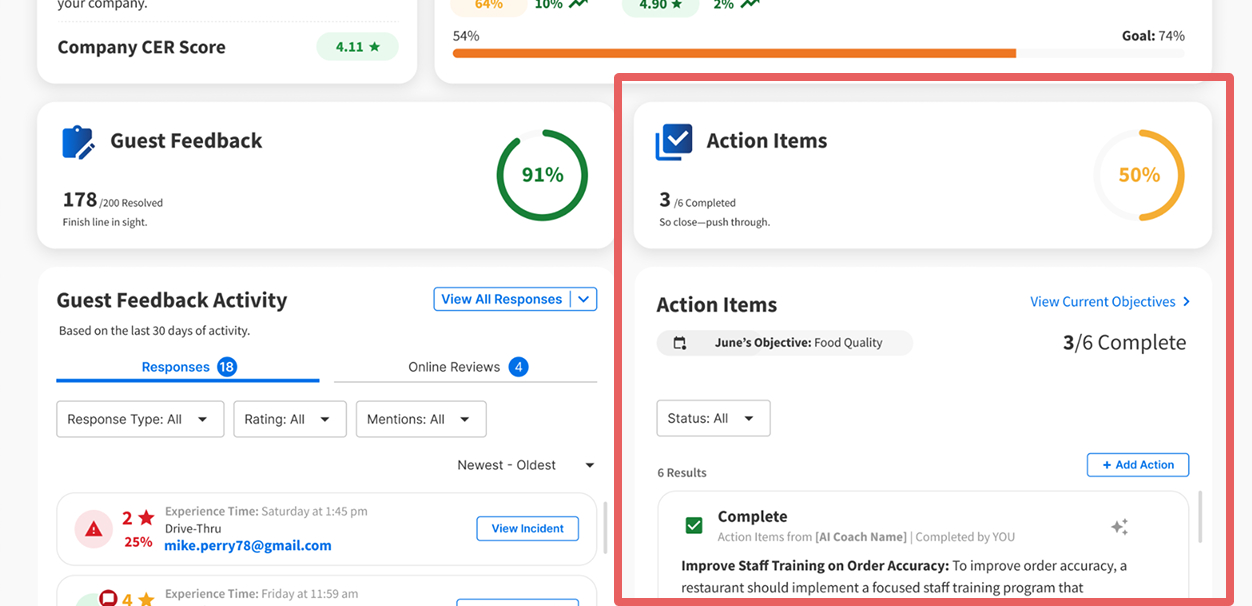Click the 18 badge on Responses tab

tap(227, 367)
